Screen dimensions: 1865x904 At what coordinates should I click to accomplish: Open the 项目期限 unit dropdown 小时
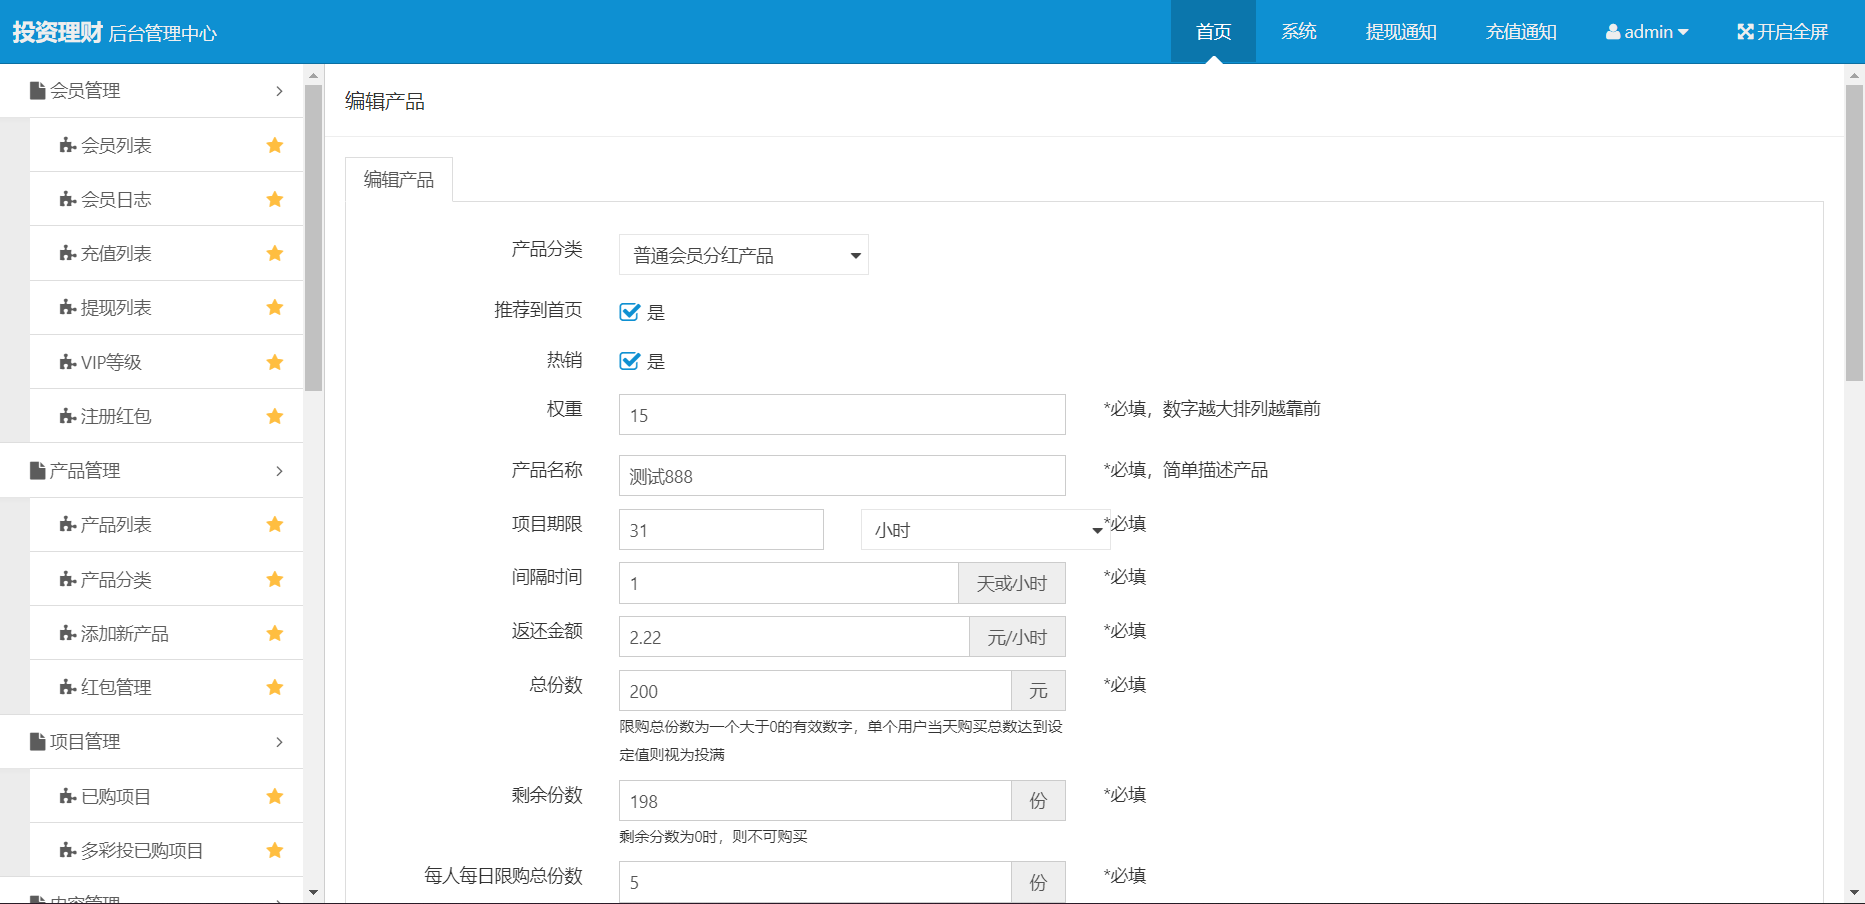986,530
